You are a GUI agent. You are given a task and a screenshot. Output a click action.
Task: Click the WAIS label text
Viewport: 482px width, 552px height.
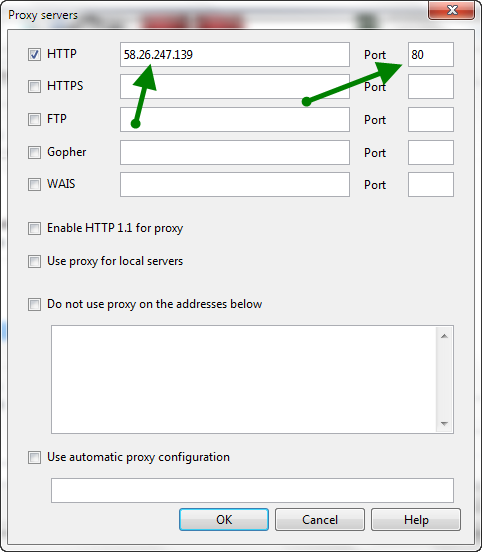[x=61, y=184]
